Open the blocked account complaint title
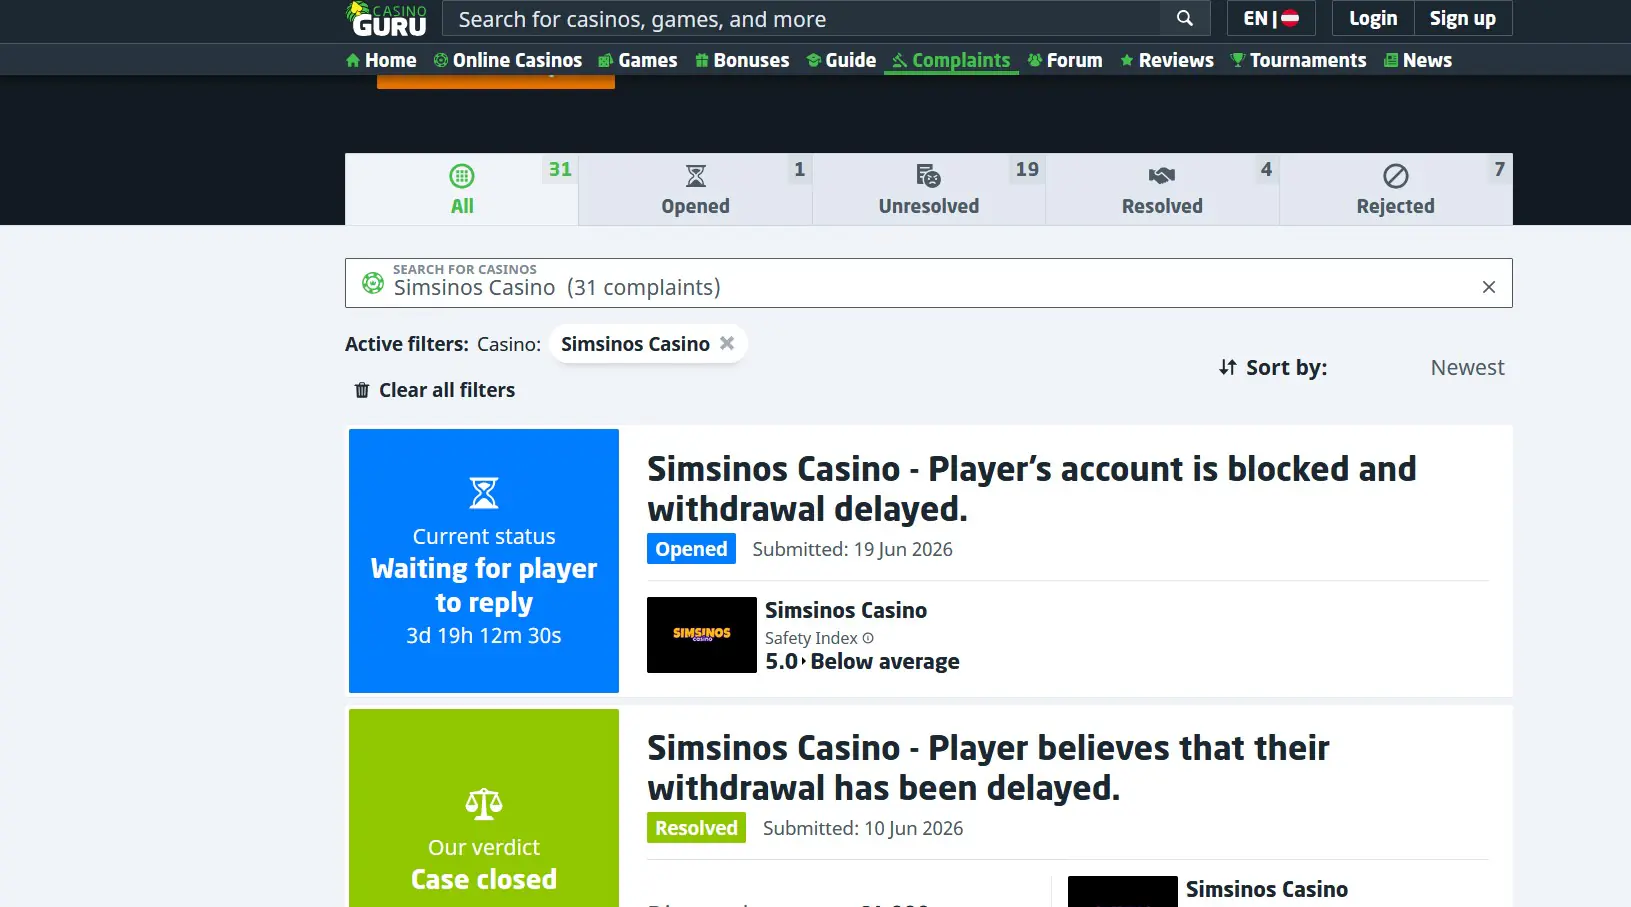 pos(1032,489)
